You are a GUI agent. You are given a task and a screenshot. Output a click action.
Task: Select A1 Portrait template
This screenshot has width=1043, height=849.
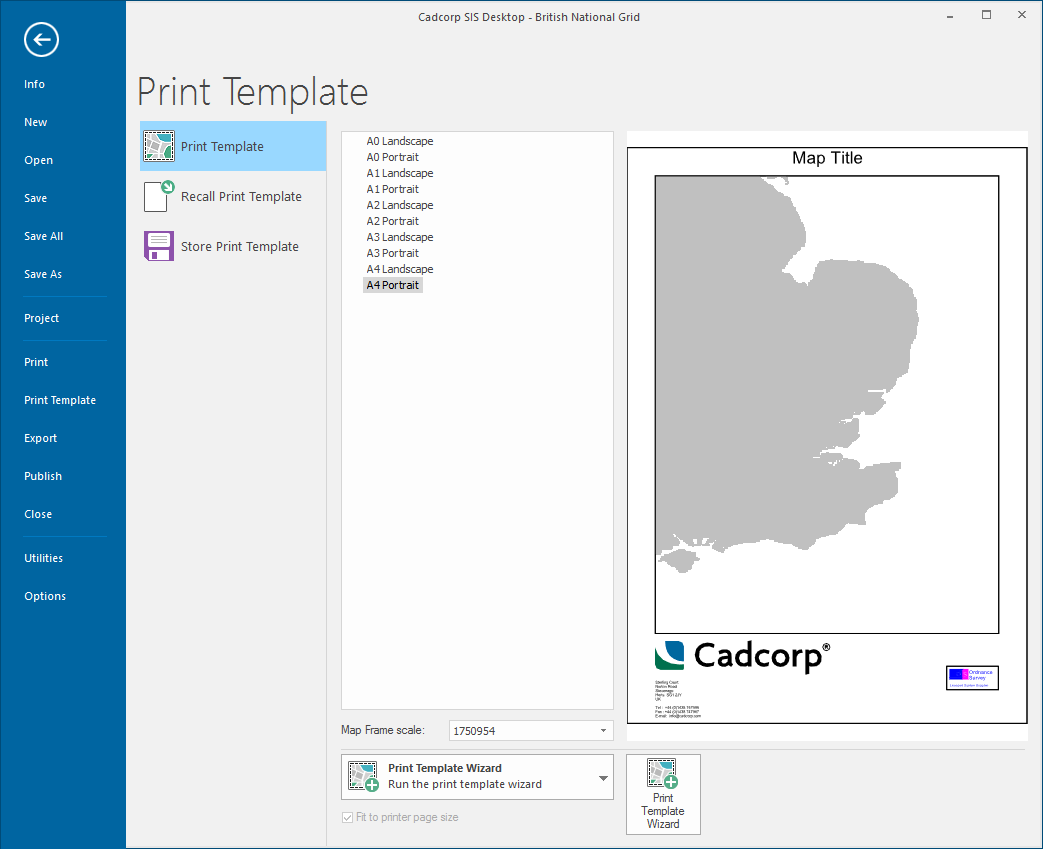(x=392, y=189)
